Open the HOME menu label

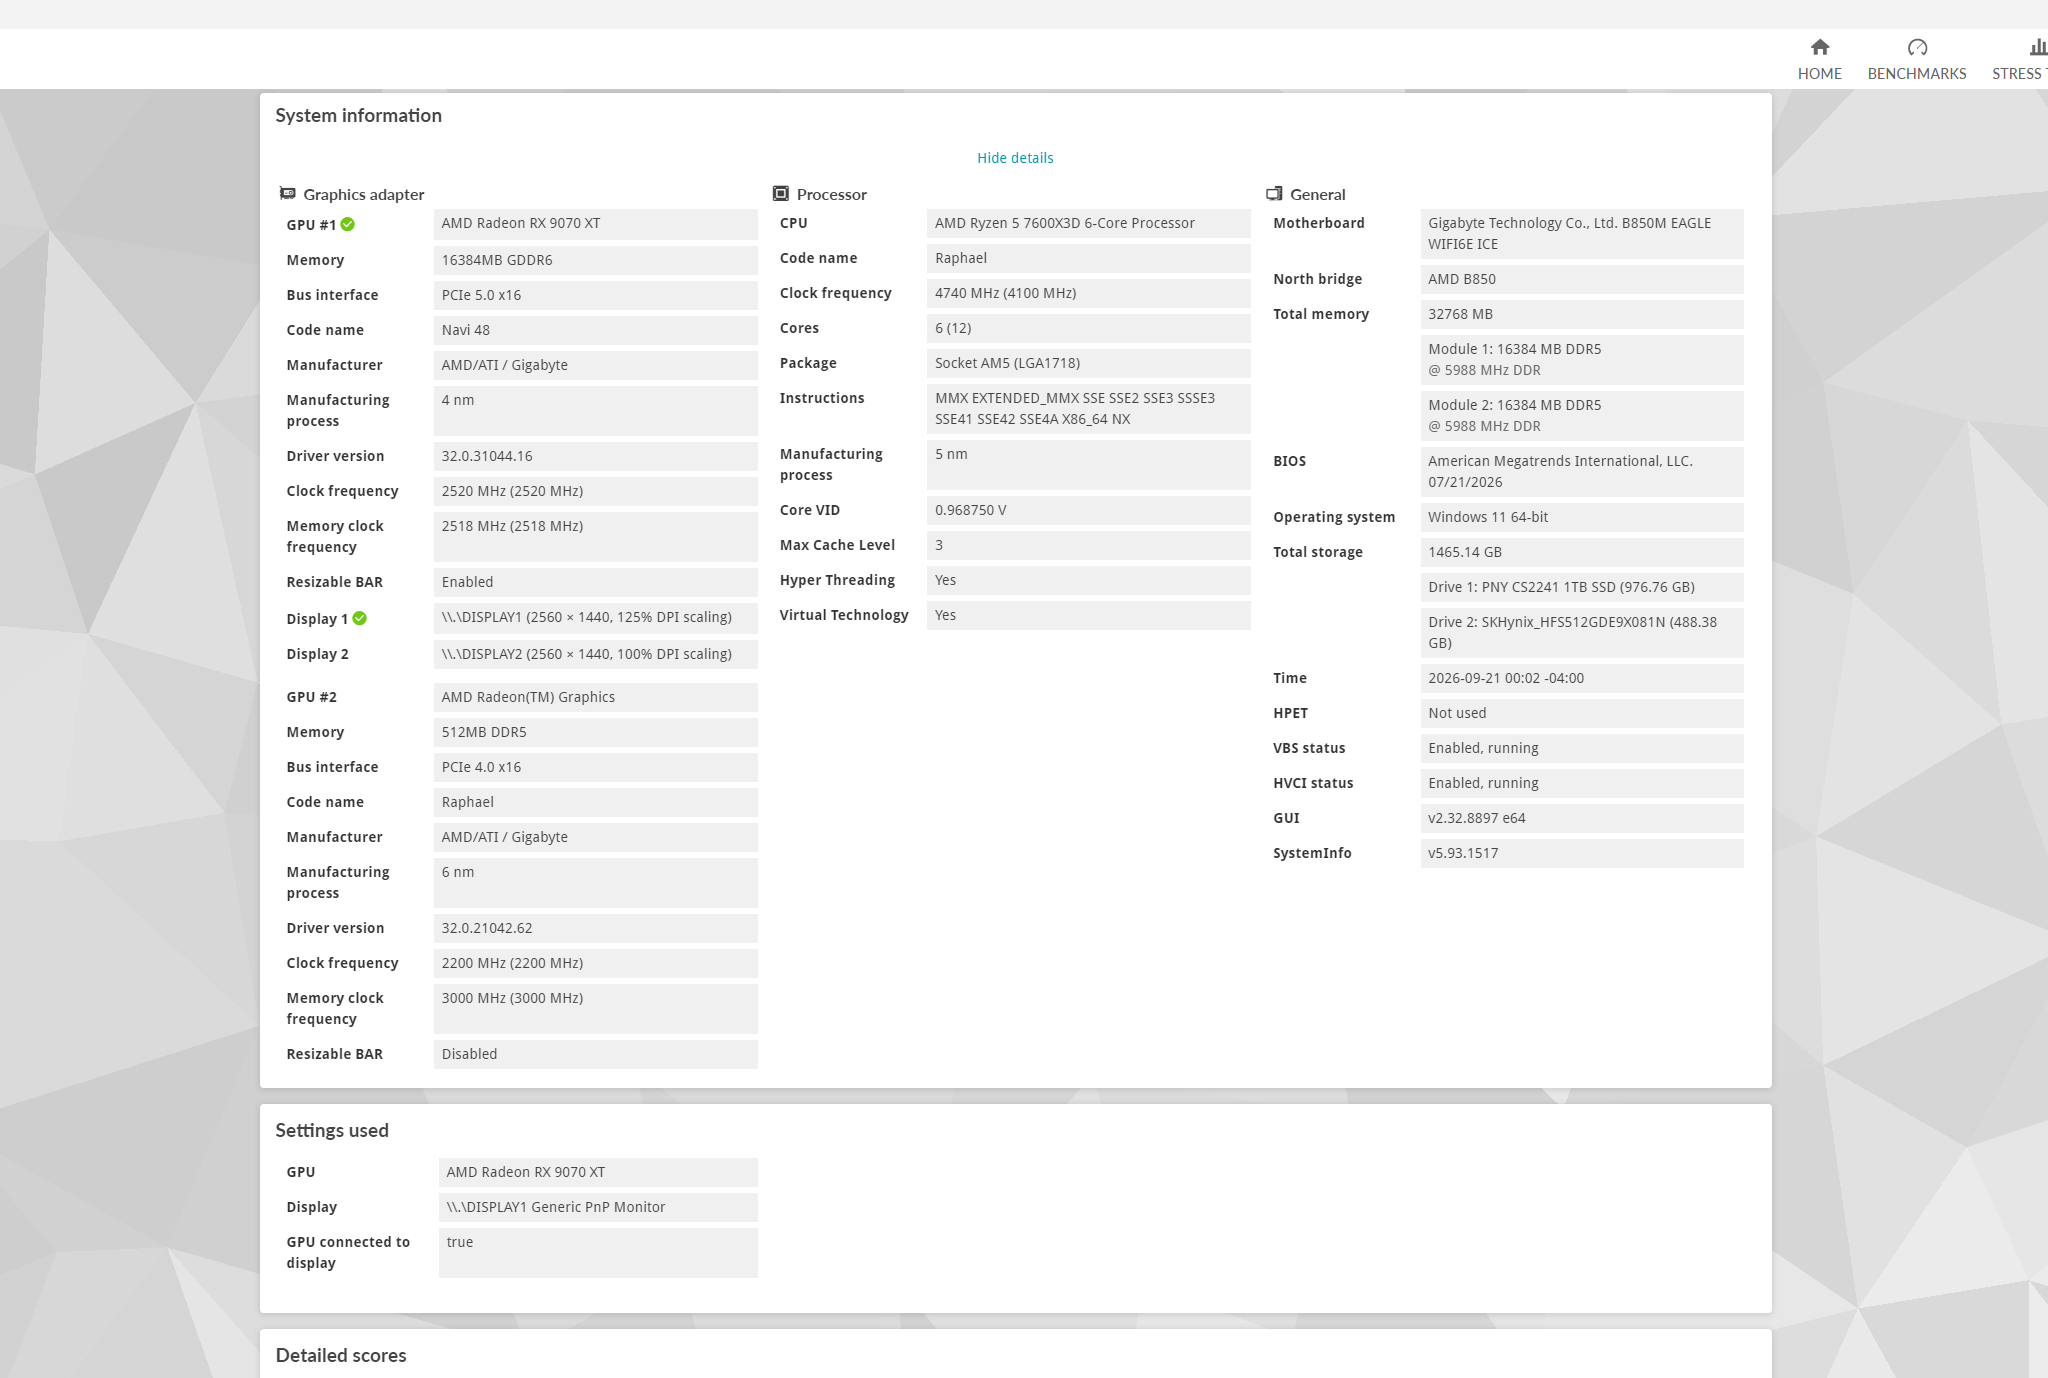[x=1819, y=74]
